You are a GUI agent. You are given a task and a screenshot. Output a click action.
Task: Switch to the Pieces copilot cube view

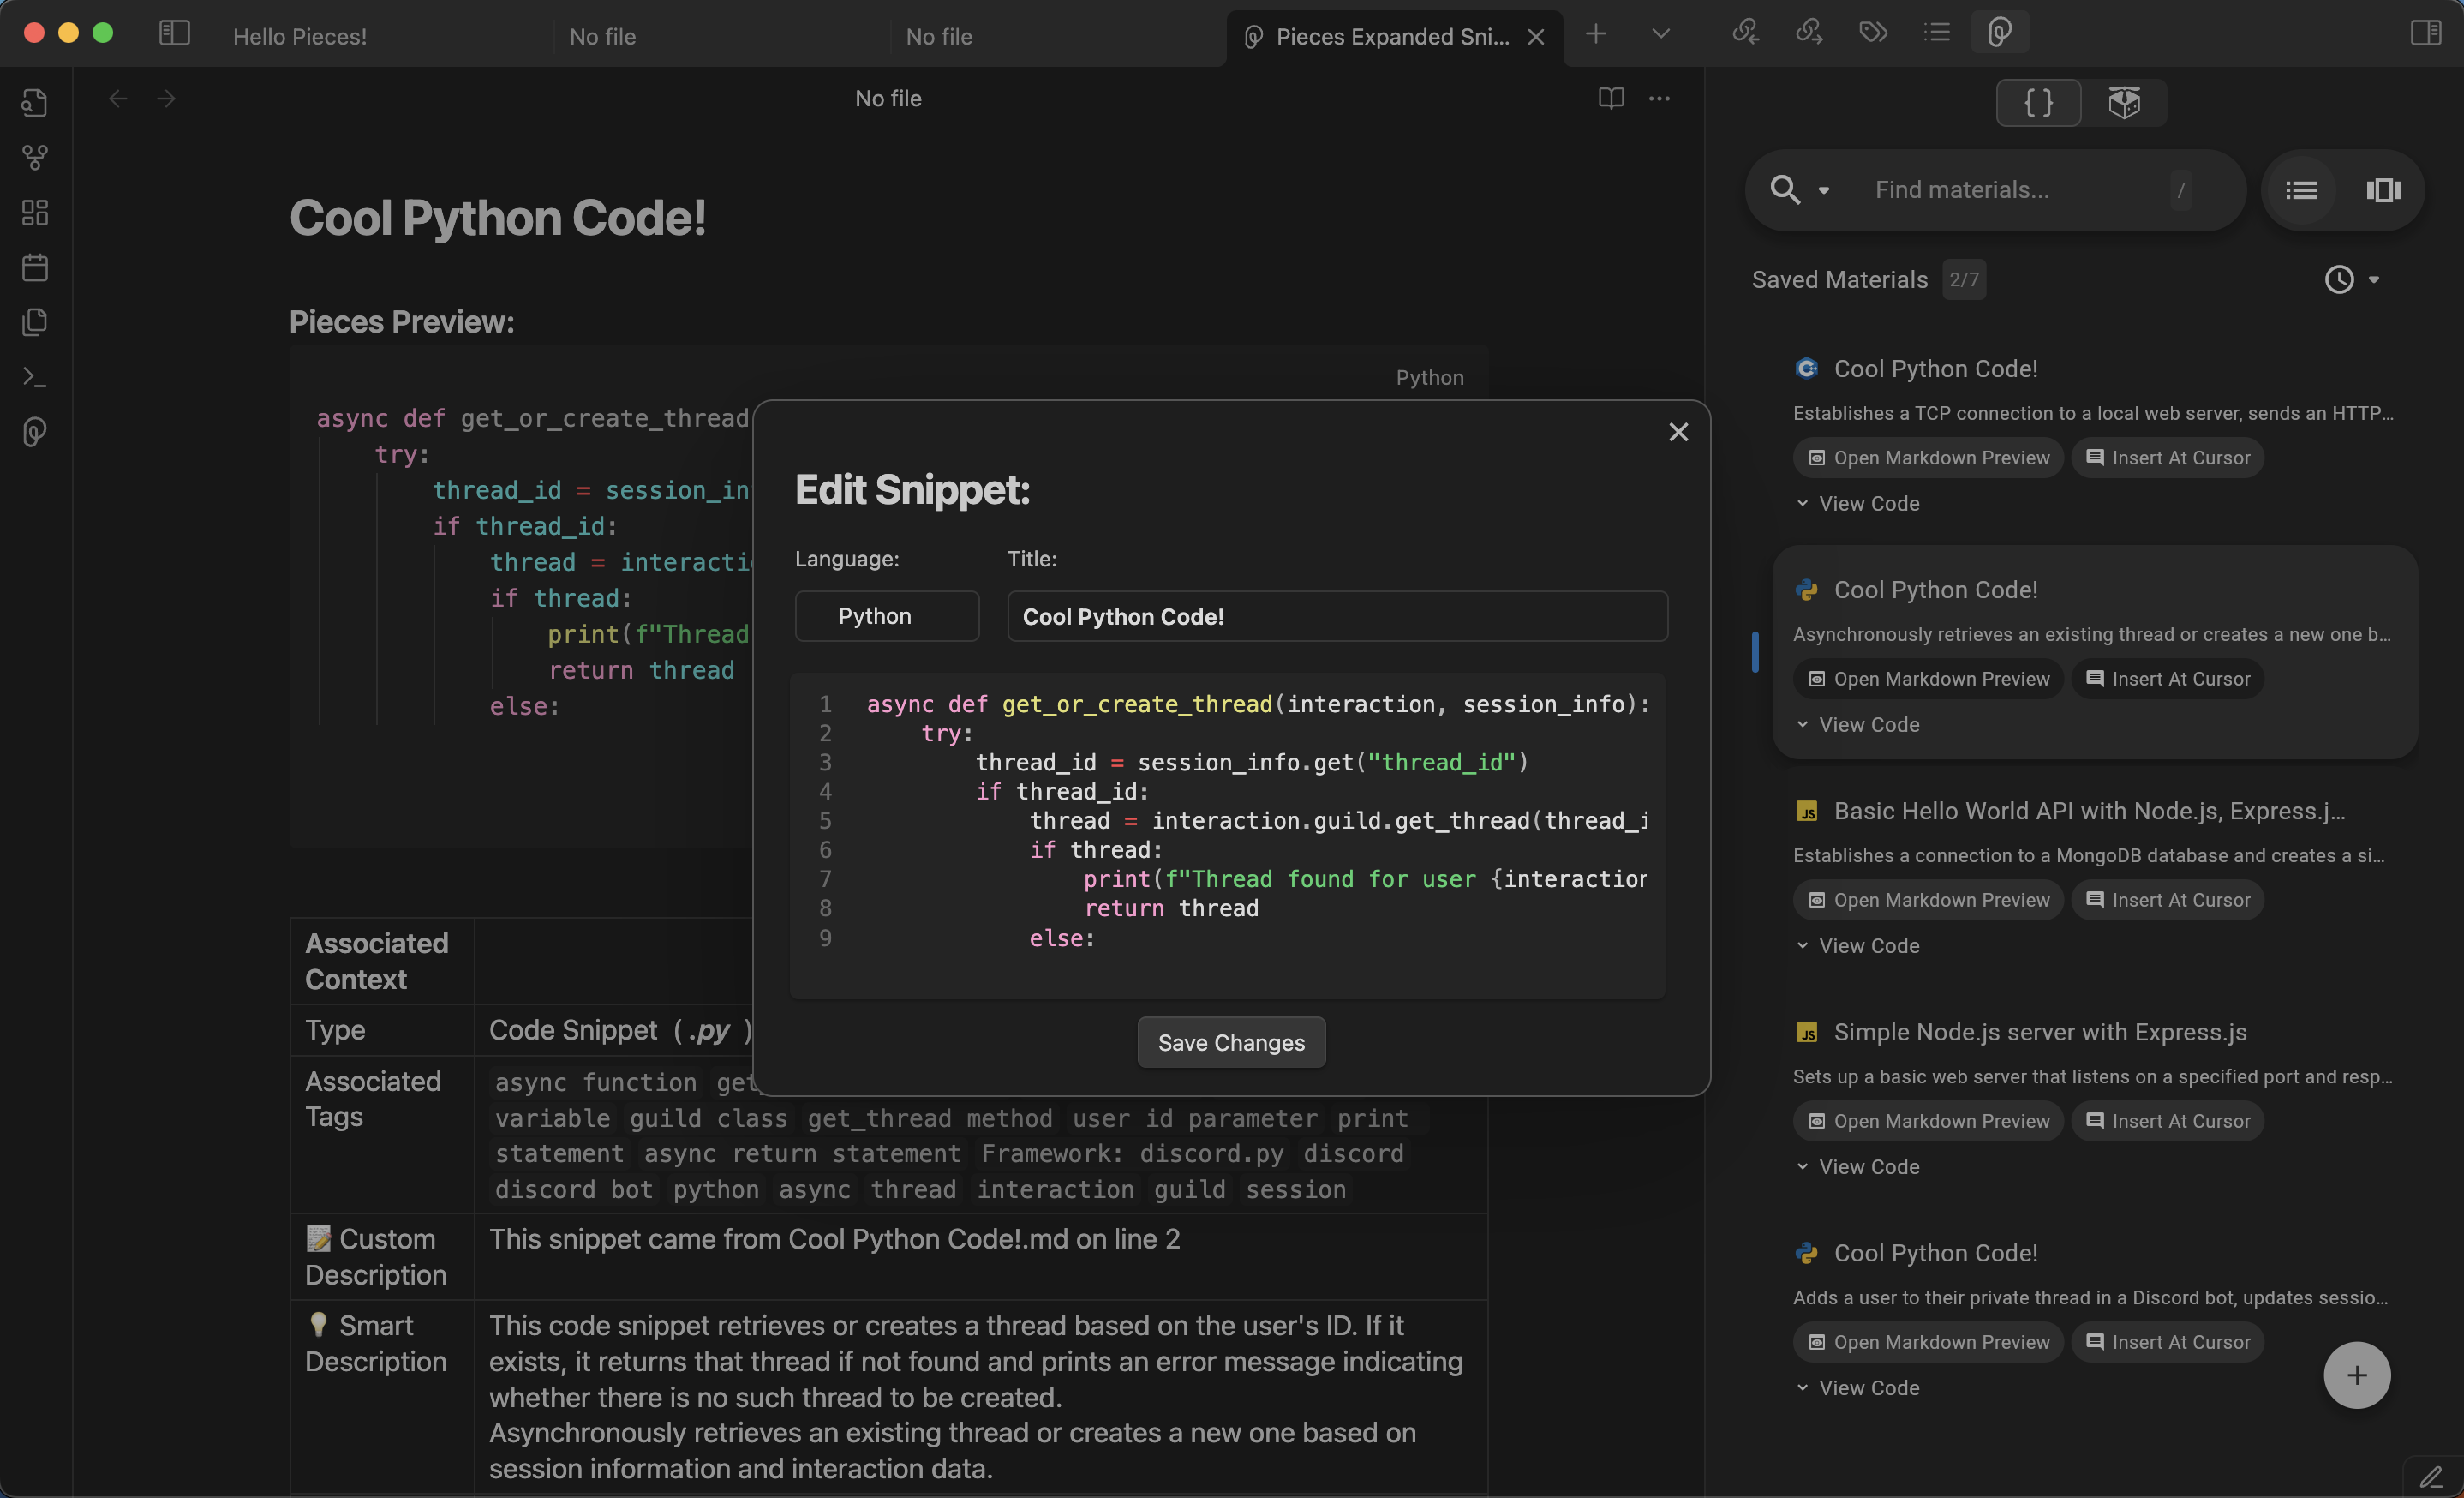2124,102
